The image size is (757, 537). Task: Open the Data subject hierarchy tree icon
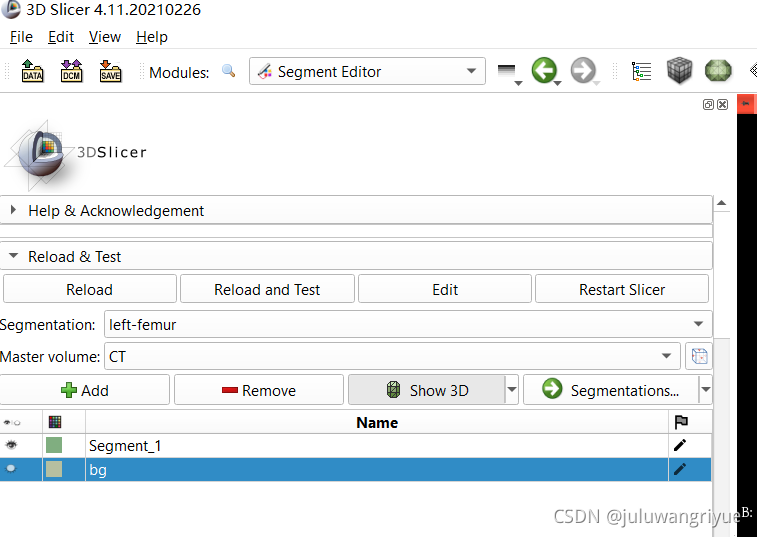[642, 71]
